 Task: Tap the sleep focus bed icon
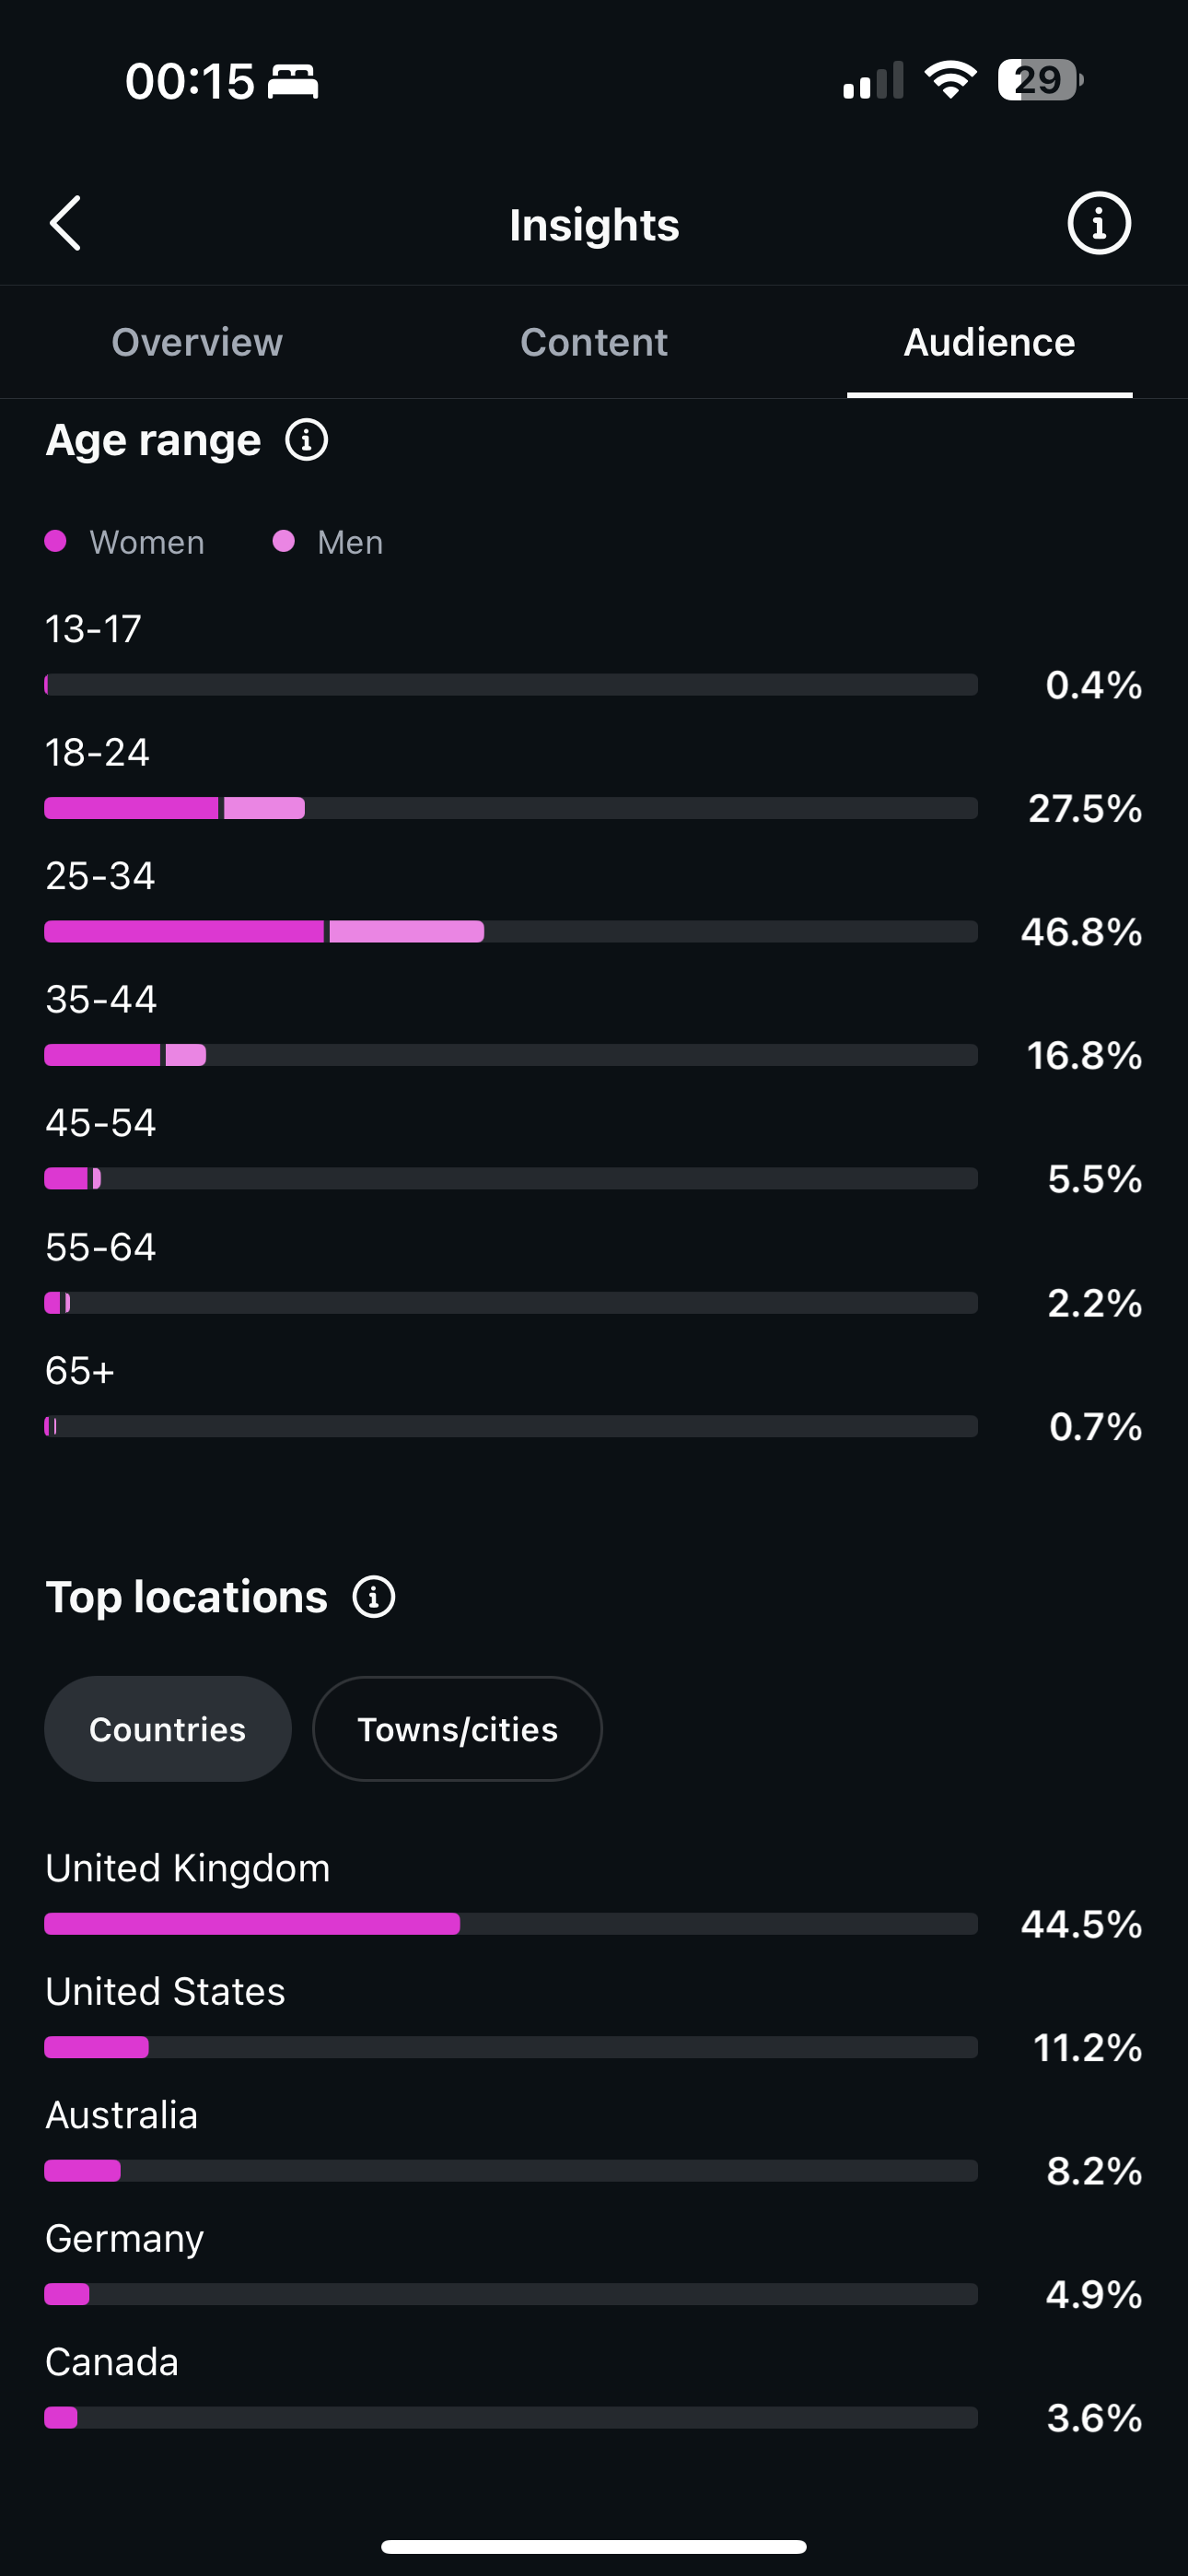pyautogui.click(x=293, y=81)
